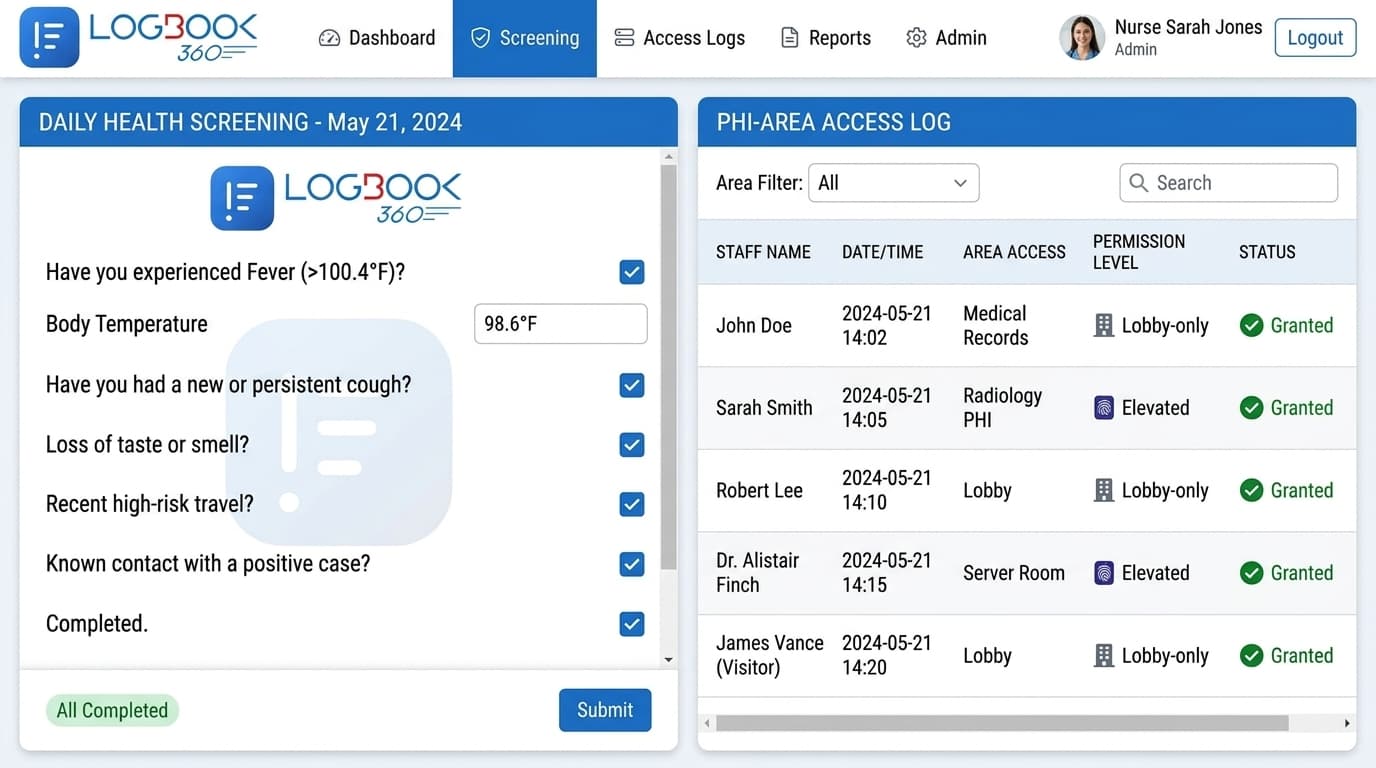Click Dr. Alistair Finch's Granted checkmark icon
This screenshot has width=1376, height=768.
(1251, 573)
